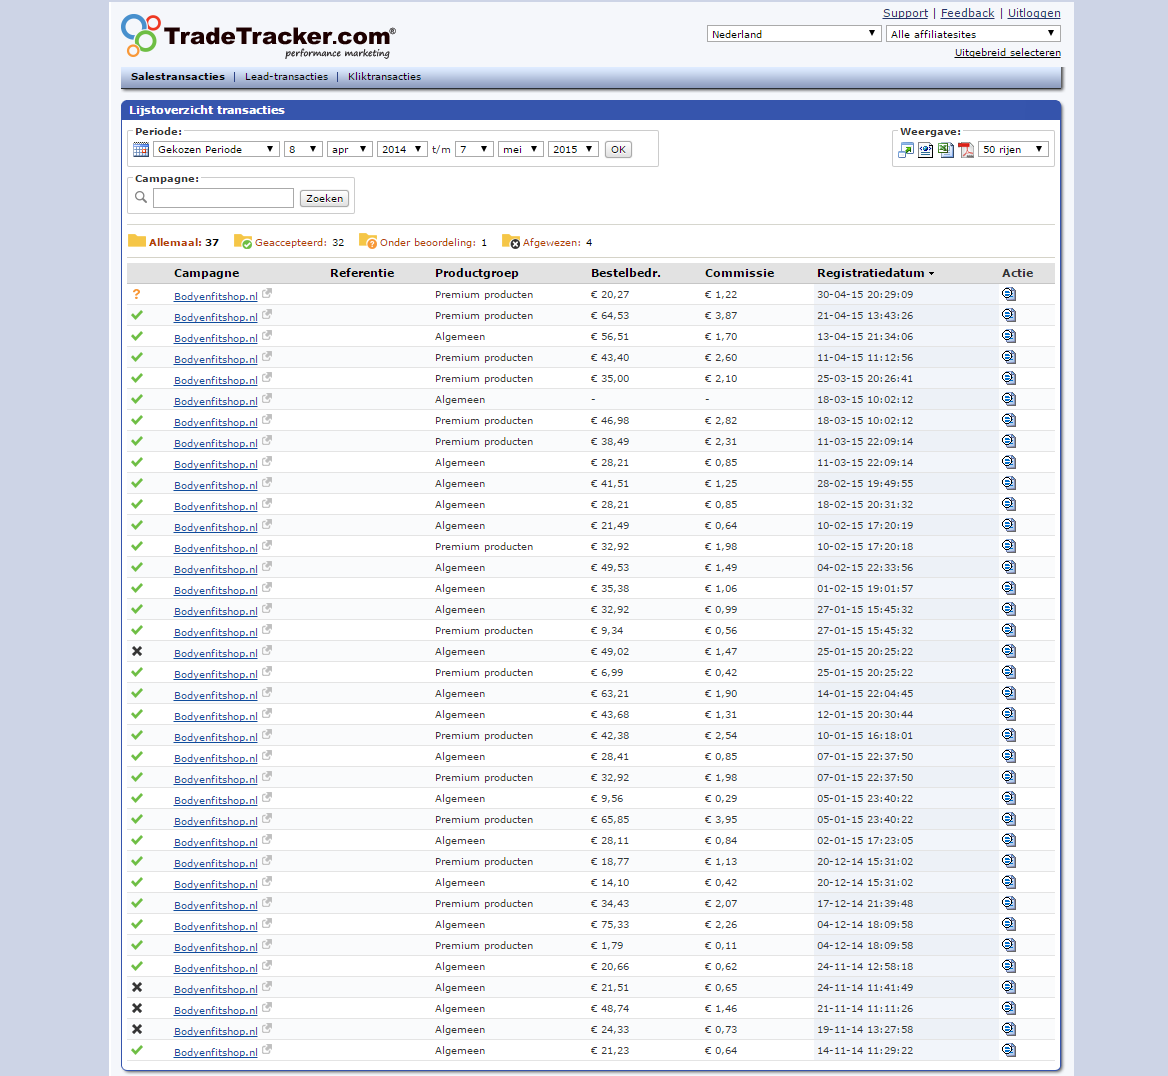
Task: Click the Lijstoverzicht transacties panel title
Action: pos(206,110)
